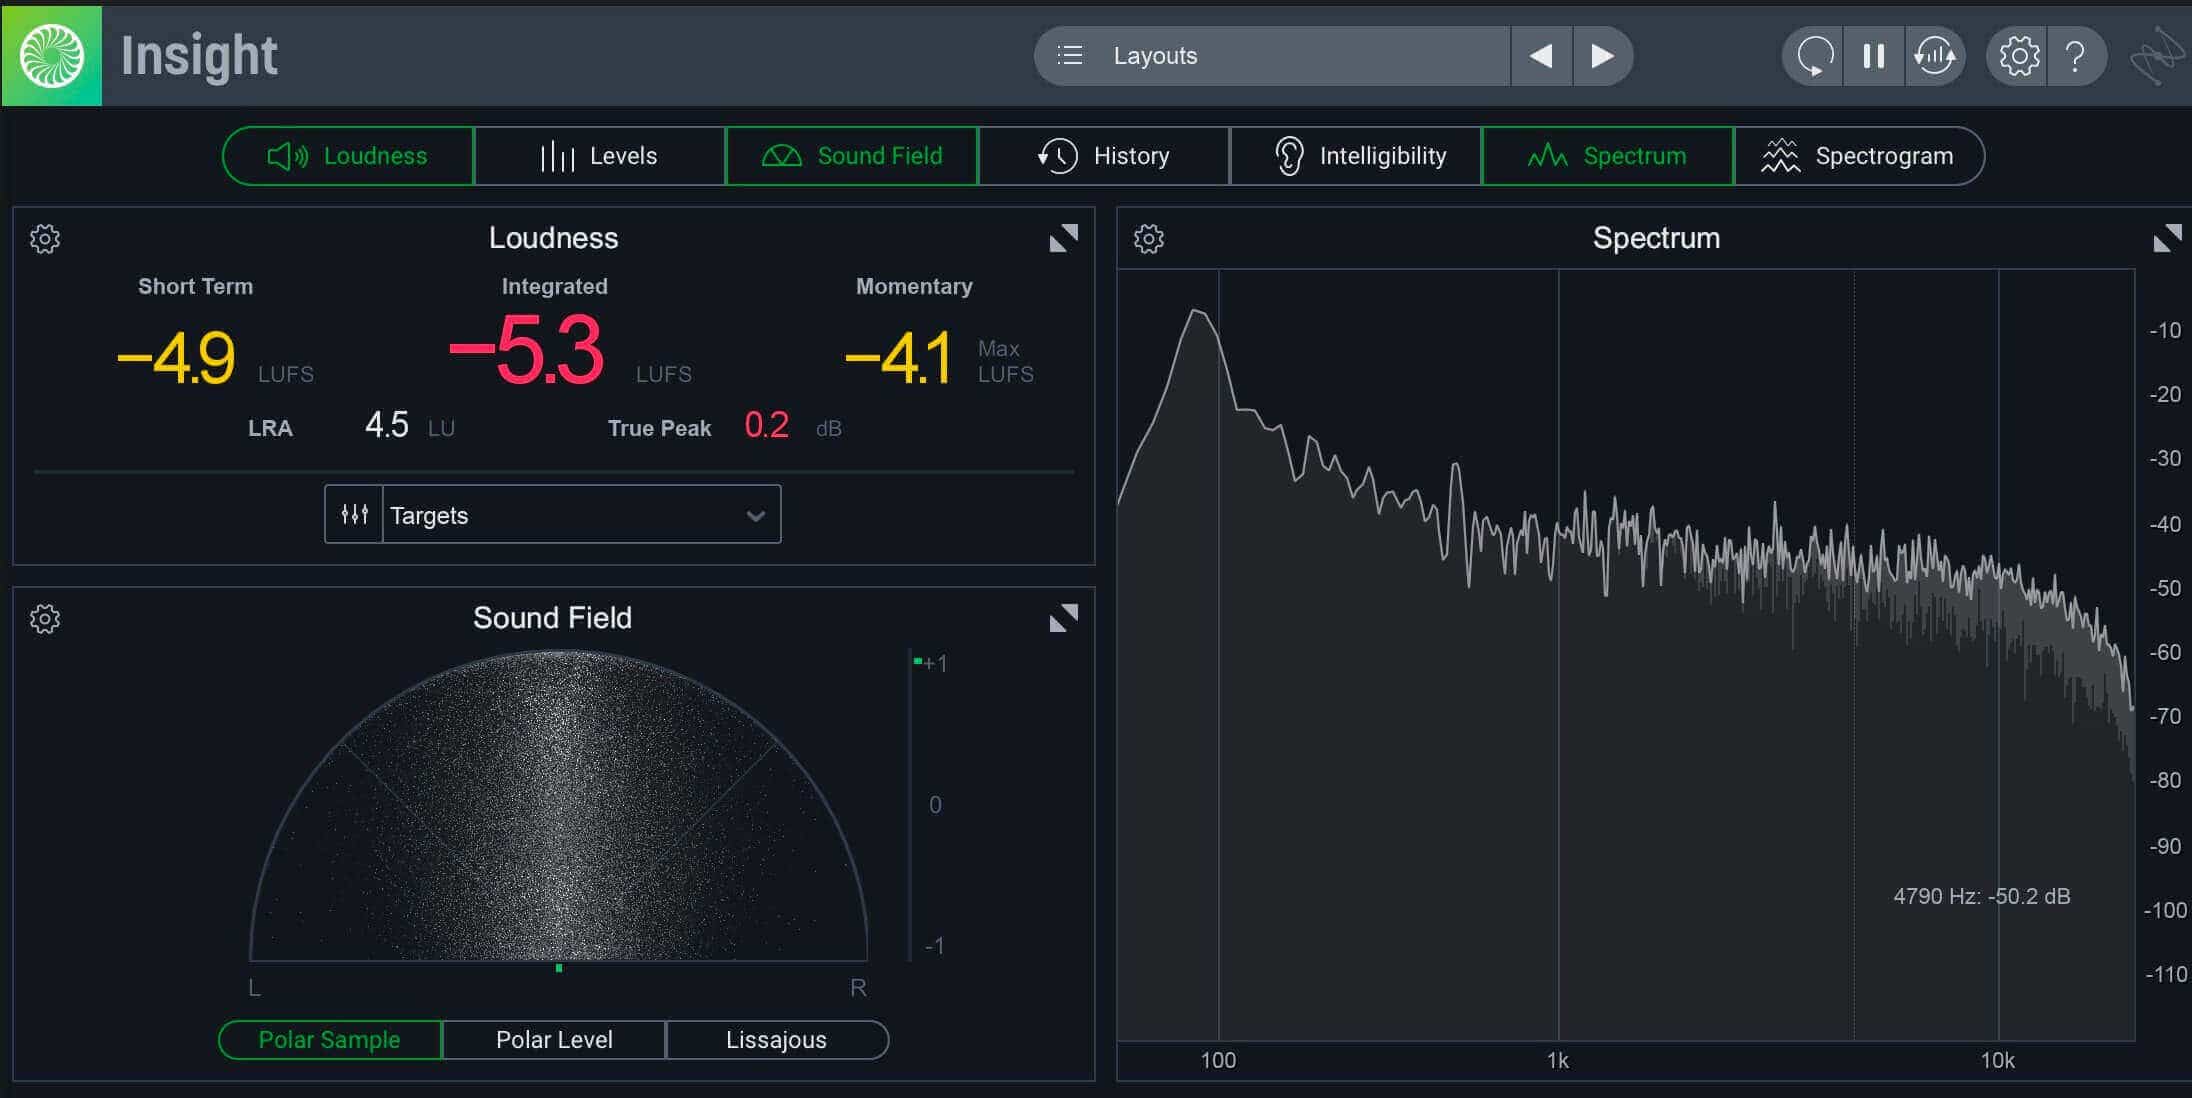This screenshot has height=1098, width=2192.
Task: Pause the metering
Action: 1874,56
